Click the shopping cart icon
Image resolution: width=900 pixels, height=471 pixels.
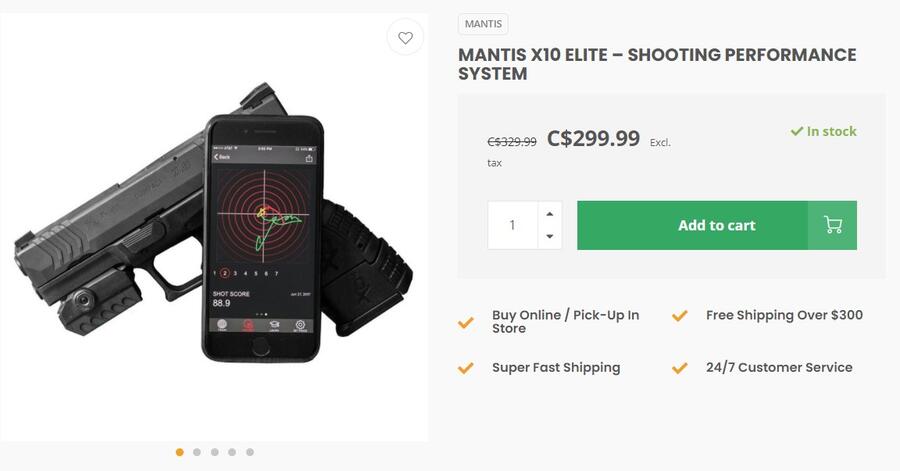click(832, 225)
